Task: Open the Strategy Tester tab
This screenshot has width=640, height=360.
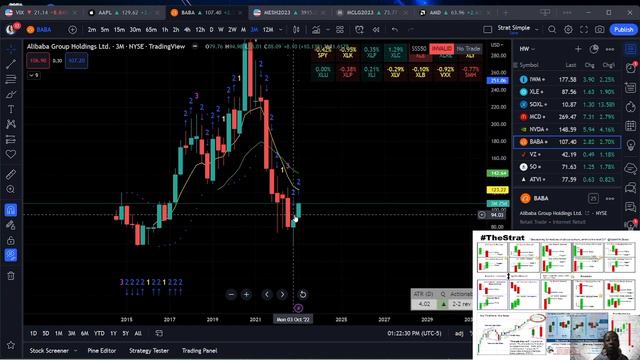Action: pyautogui.click(x=149, y=351)
